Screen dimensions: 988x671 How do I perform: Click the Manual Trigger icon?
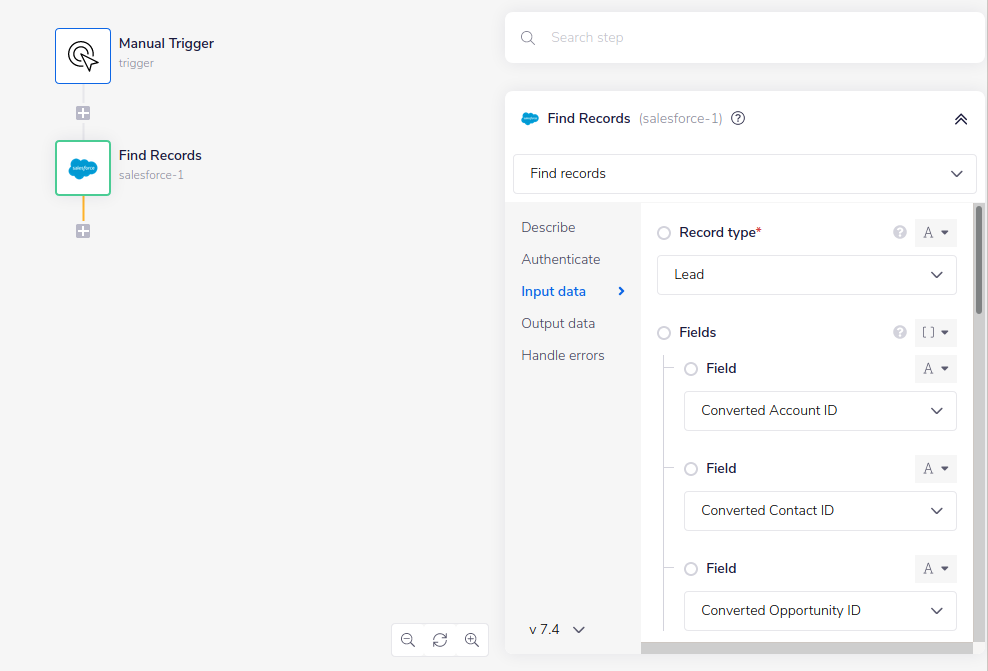[83, 55]
